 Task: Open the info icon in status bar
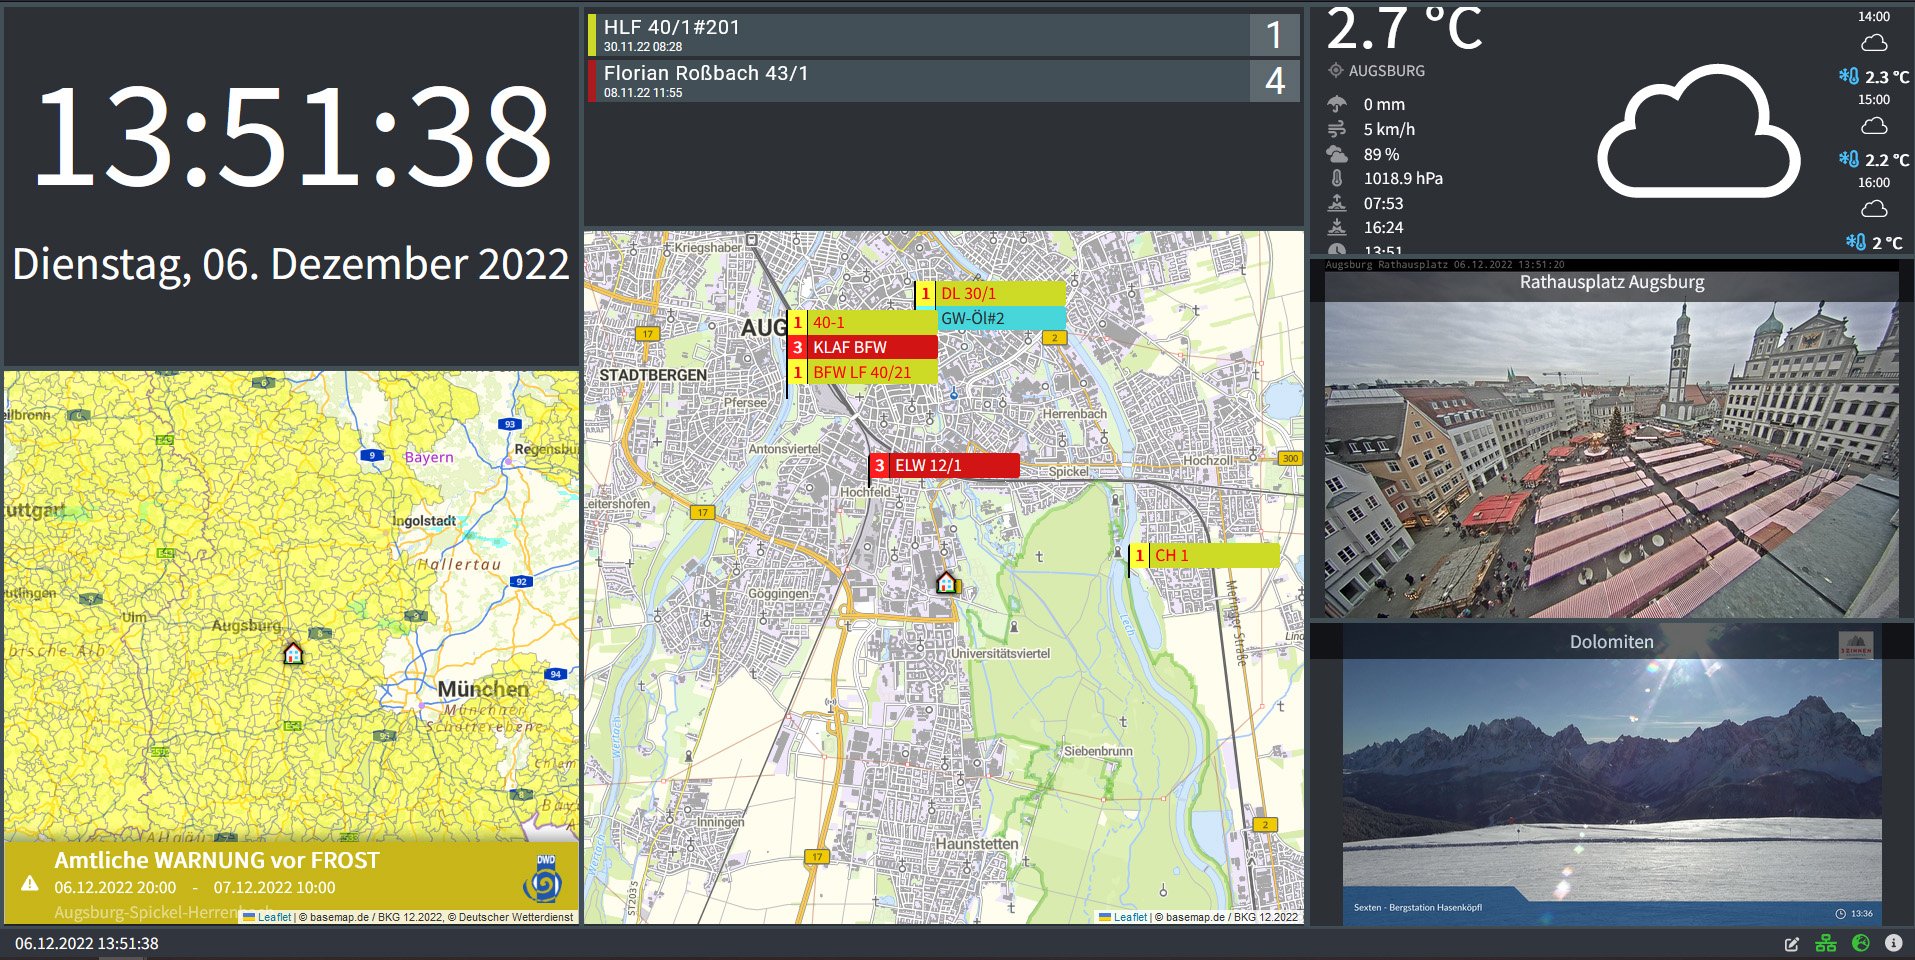1893,943
